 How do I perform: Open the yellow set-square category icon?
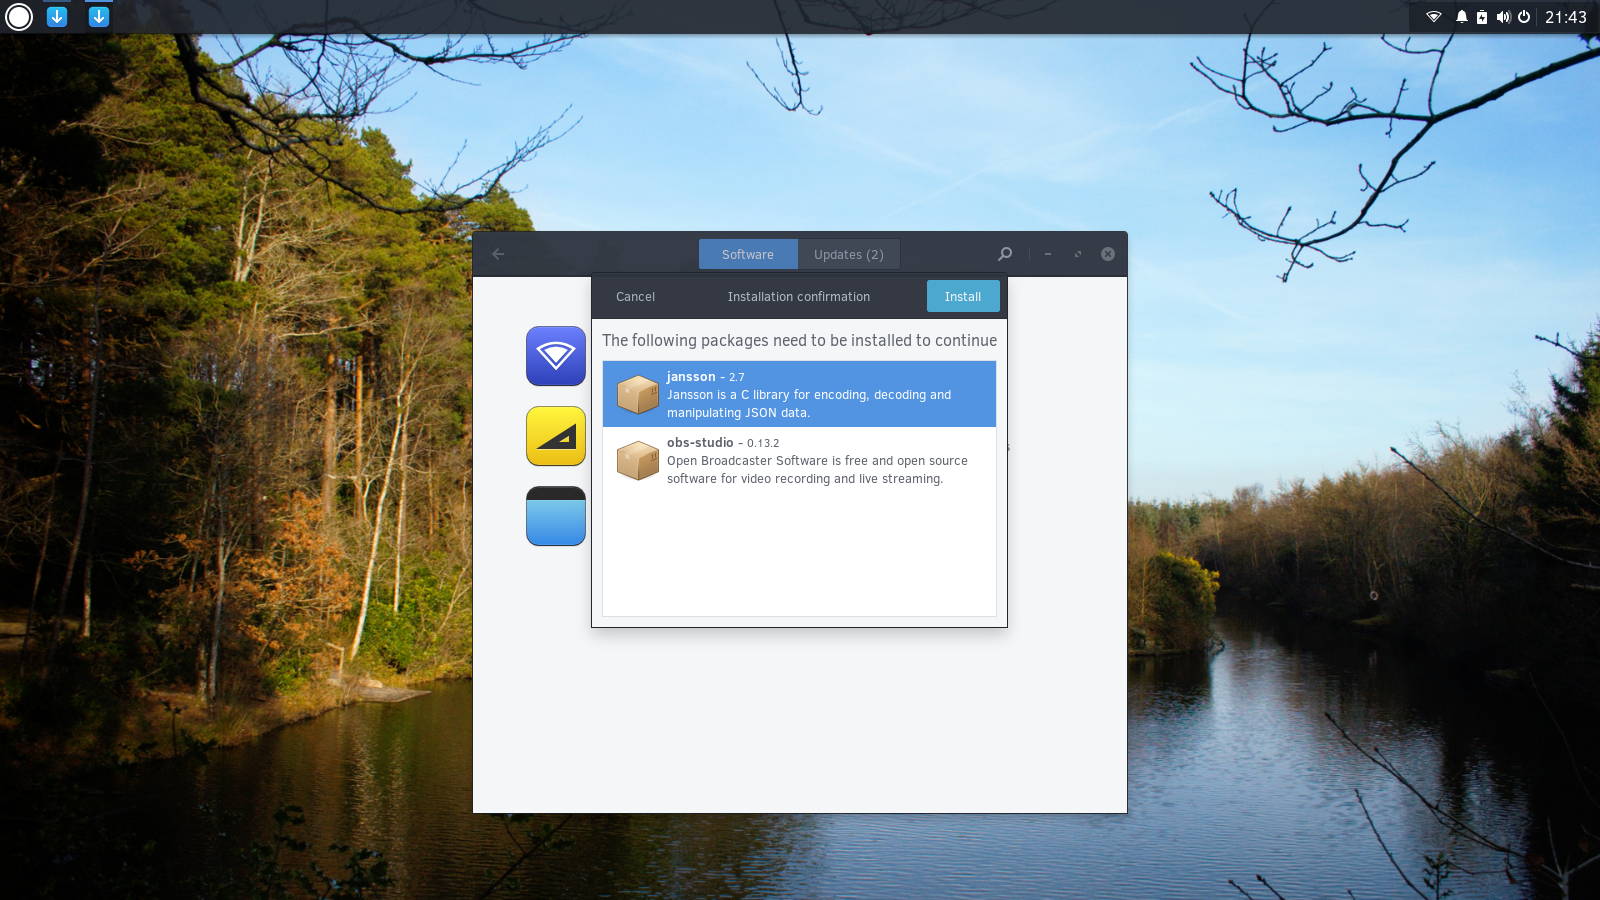click(x=556, y=436)
